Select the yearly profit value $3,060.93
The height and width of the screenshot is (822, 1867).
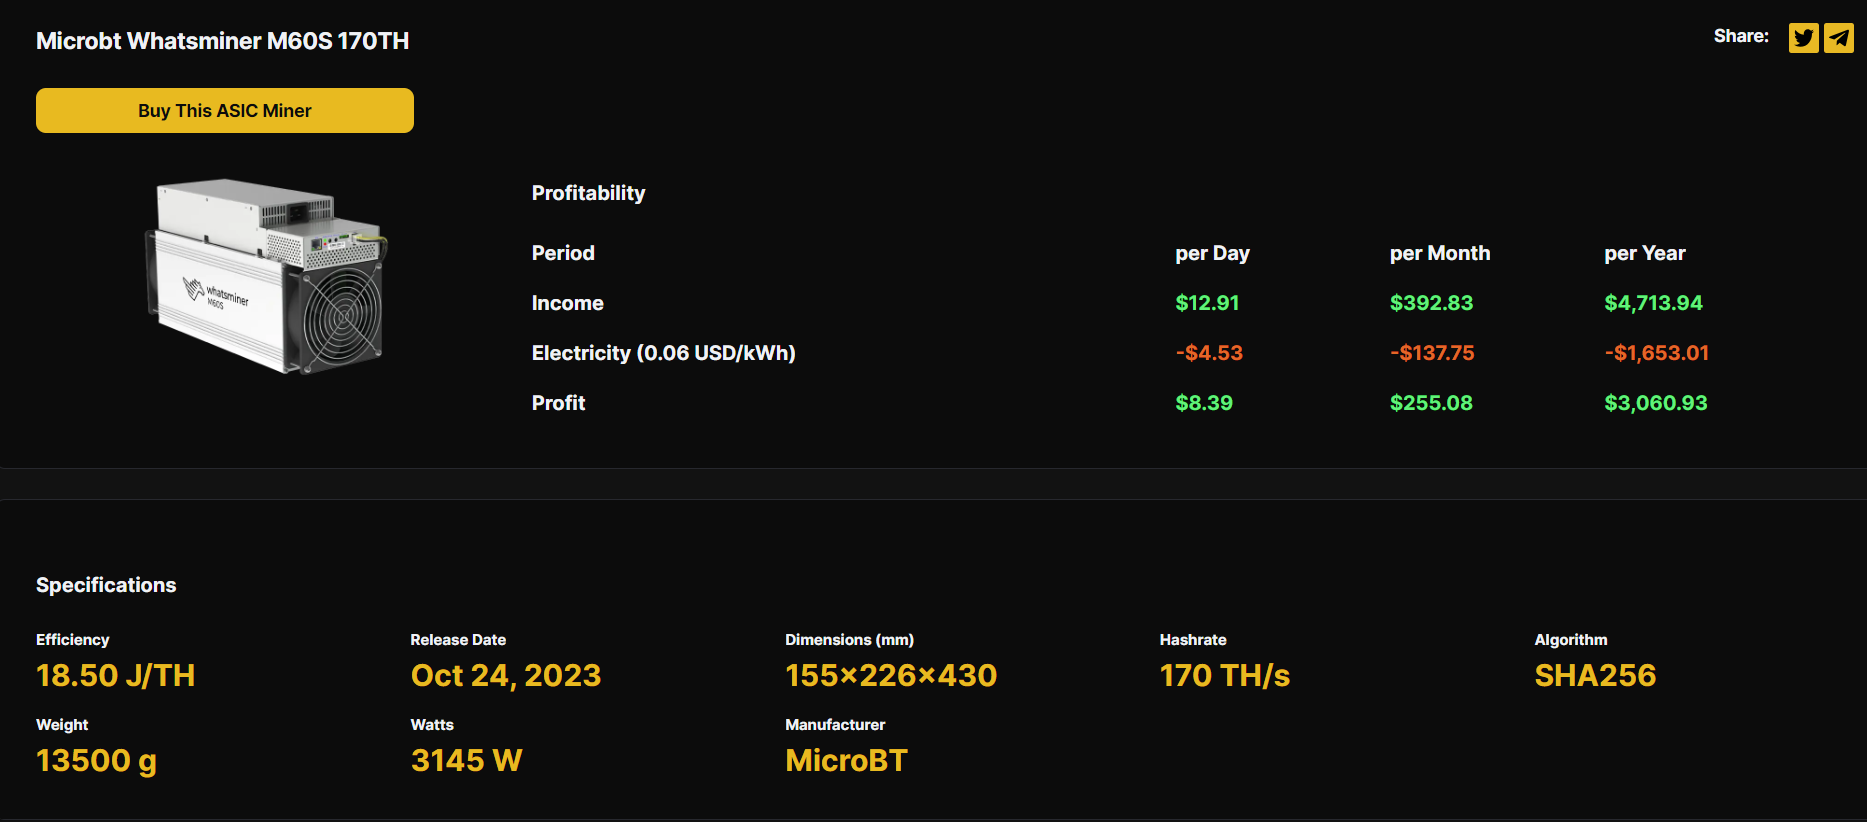pyautogui.click(x=1656, y=403)
